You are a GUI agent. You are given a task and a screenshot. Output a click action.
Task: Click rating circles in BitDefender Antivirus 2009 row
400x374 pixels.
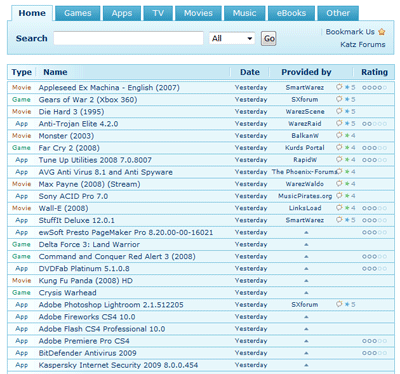375,353
